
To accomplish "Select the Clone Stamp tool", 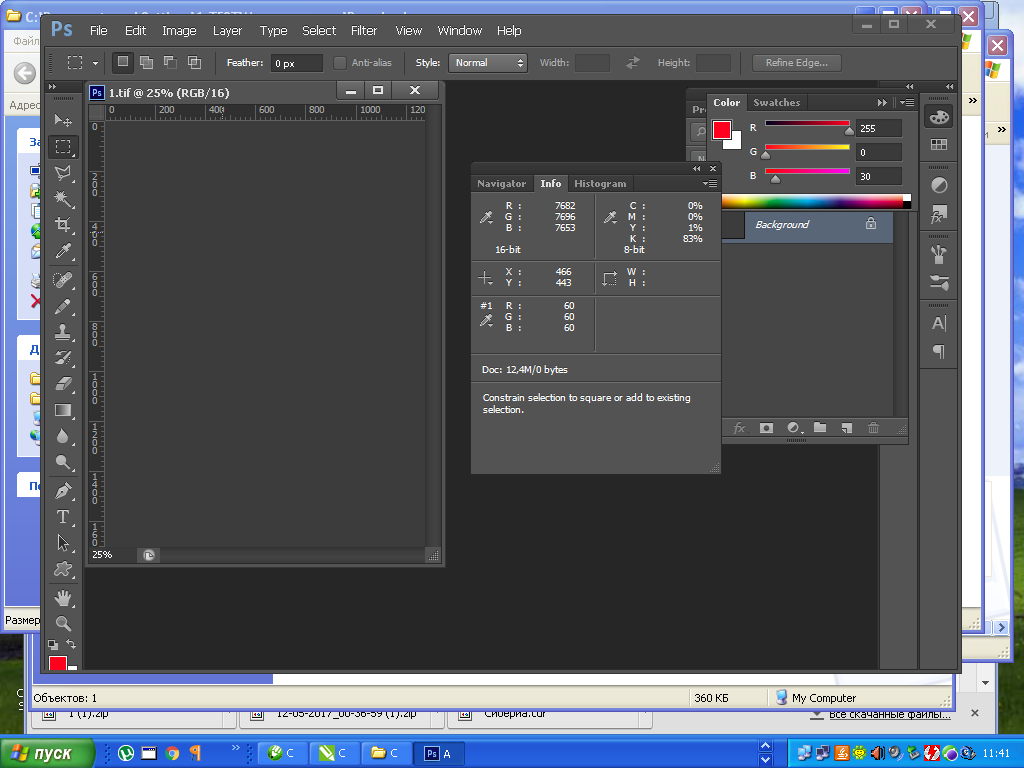I will pyautogui.click(x=63, y=332).
